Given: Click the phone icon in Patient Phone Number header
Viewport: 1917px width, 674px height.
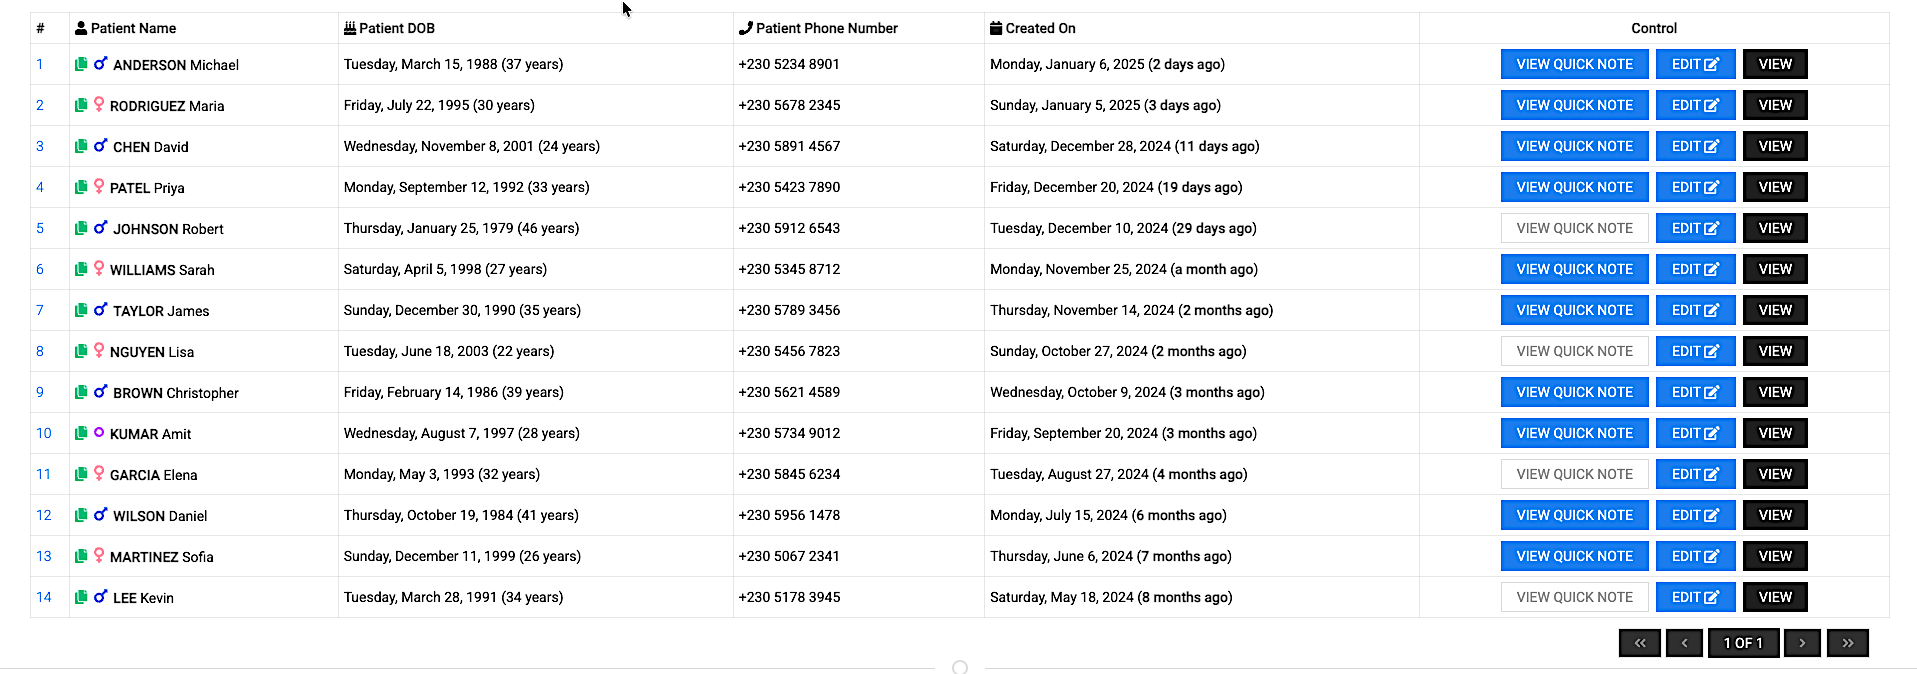Looking at the screenshot, I should click(744, 28).
